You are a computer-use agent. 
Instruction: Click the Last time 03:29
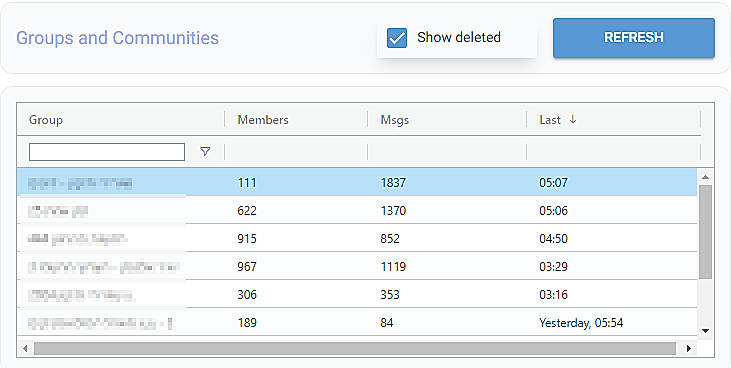coord(553,266)
